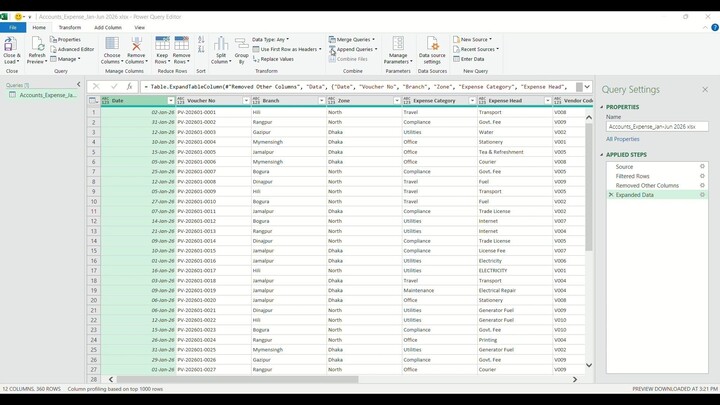The height and width of the screenshot is (405, 720).
Task: Expand the formula bar with the chevron
Action: pyautogui.click(x=587, y=87)
